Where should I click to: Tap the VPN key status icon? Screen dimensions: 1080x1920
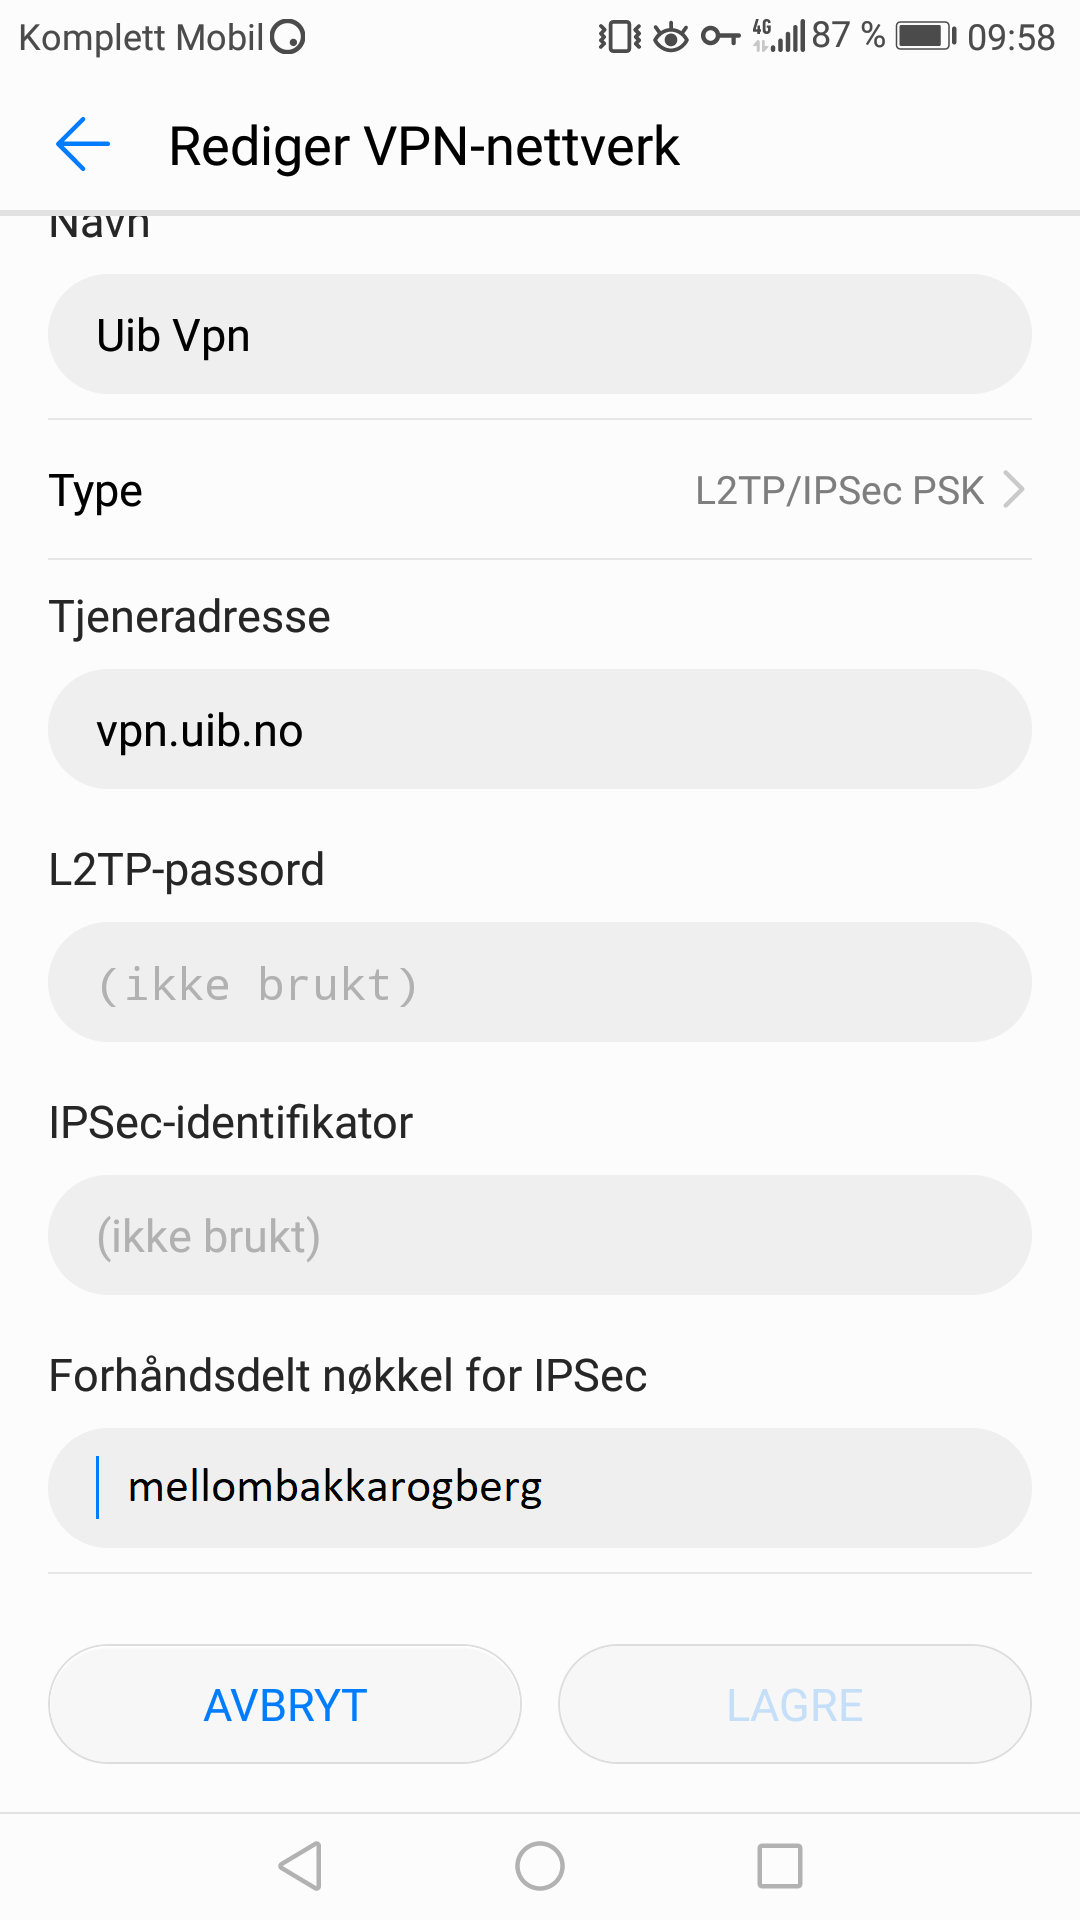click(720, 38)
